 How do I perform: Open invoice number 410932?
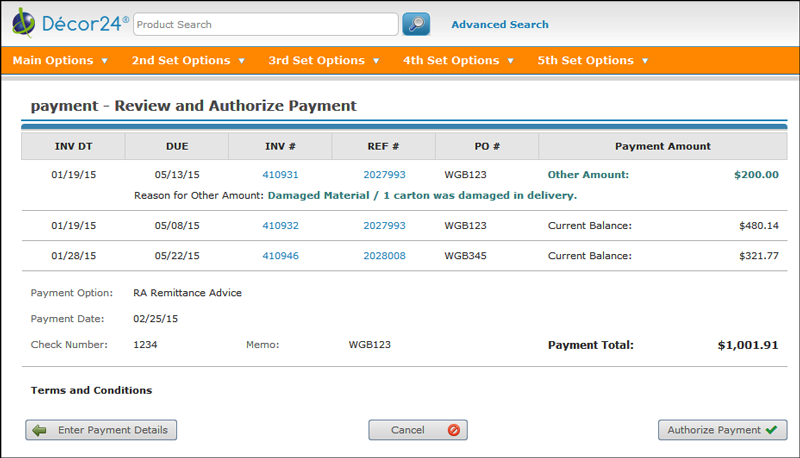(280, 226)
